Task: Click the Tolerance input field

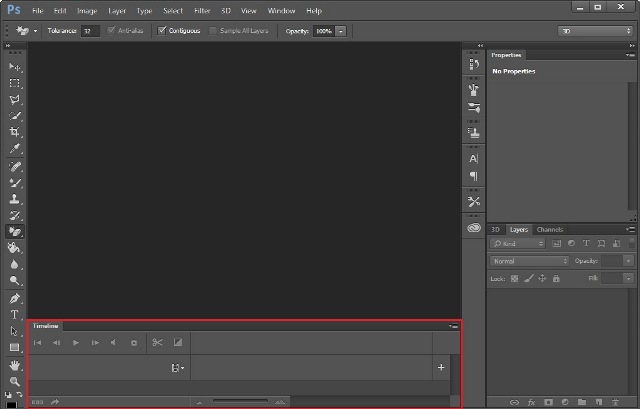Action: tap(90, 31)
